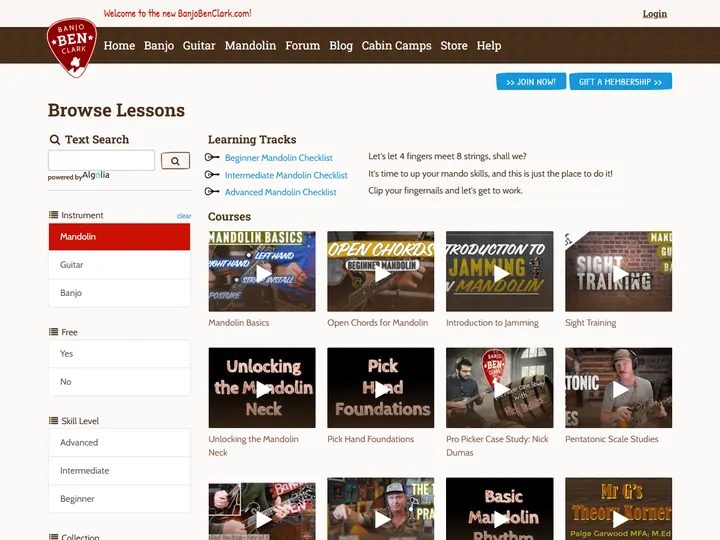Click the JOIN NOW button
Viewport: 720px width, 540px height.
(531, 82)
